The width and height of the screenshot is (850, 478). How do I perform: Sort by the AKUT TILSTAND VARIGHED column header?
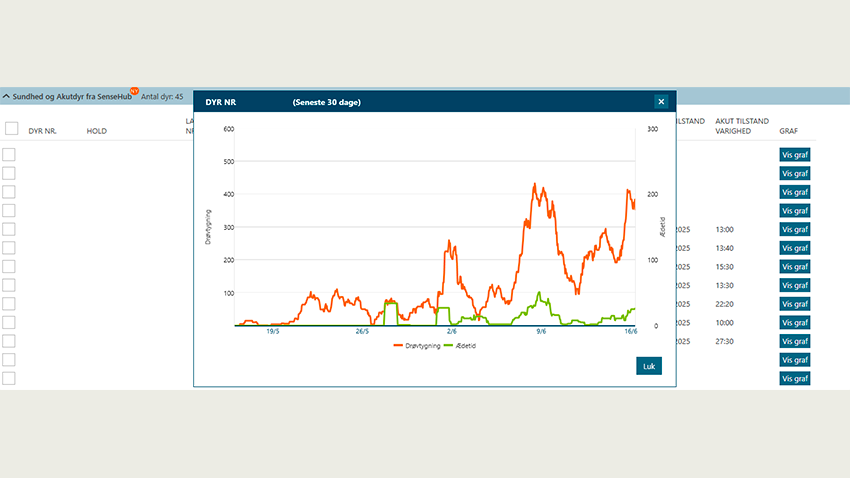[741, 126]
